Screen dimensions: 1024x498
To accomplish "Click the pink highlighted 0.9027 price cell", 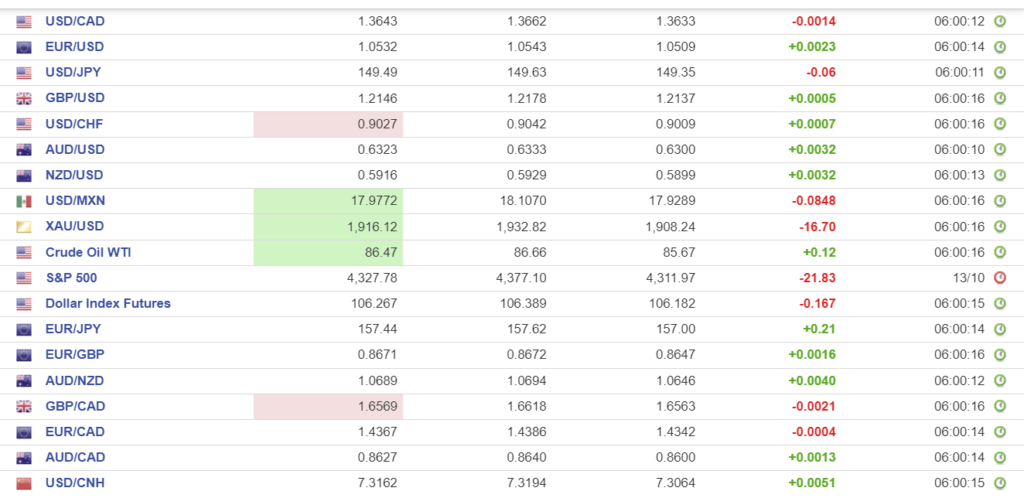I will click(328, 124).
